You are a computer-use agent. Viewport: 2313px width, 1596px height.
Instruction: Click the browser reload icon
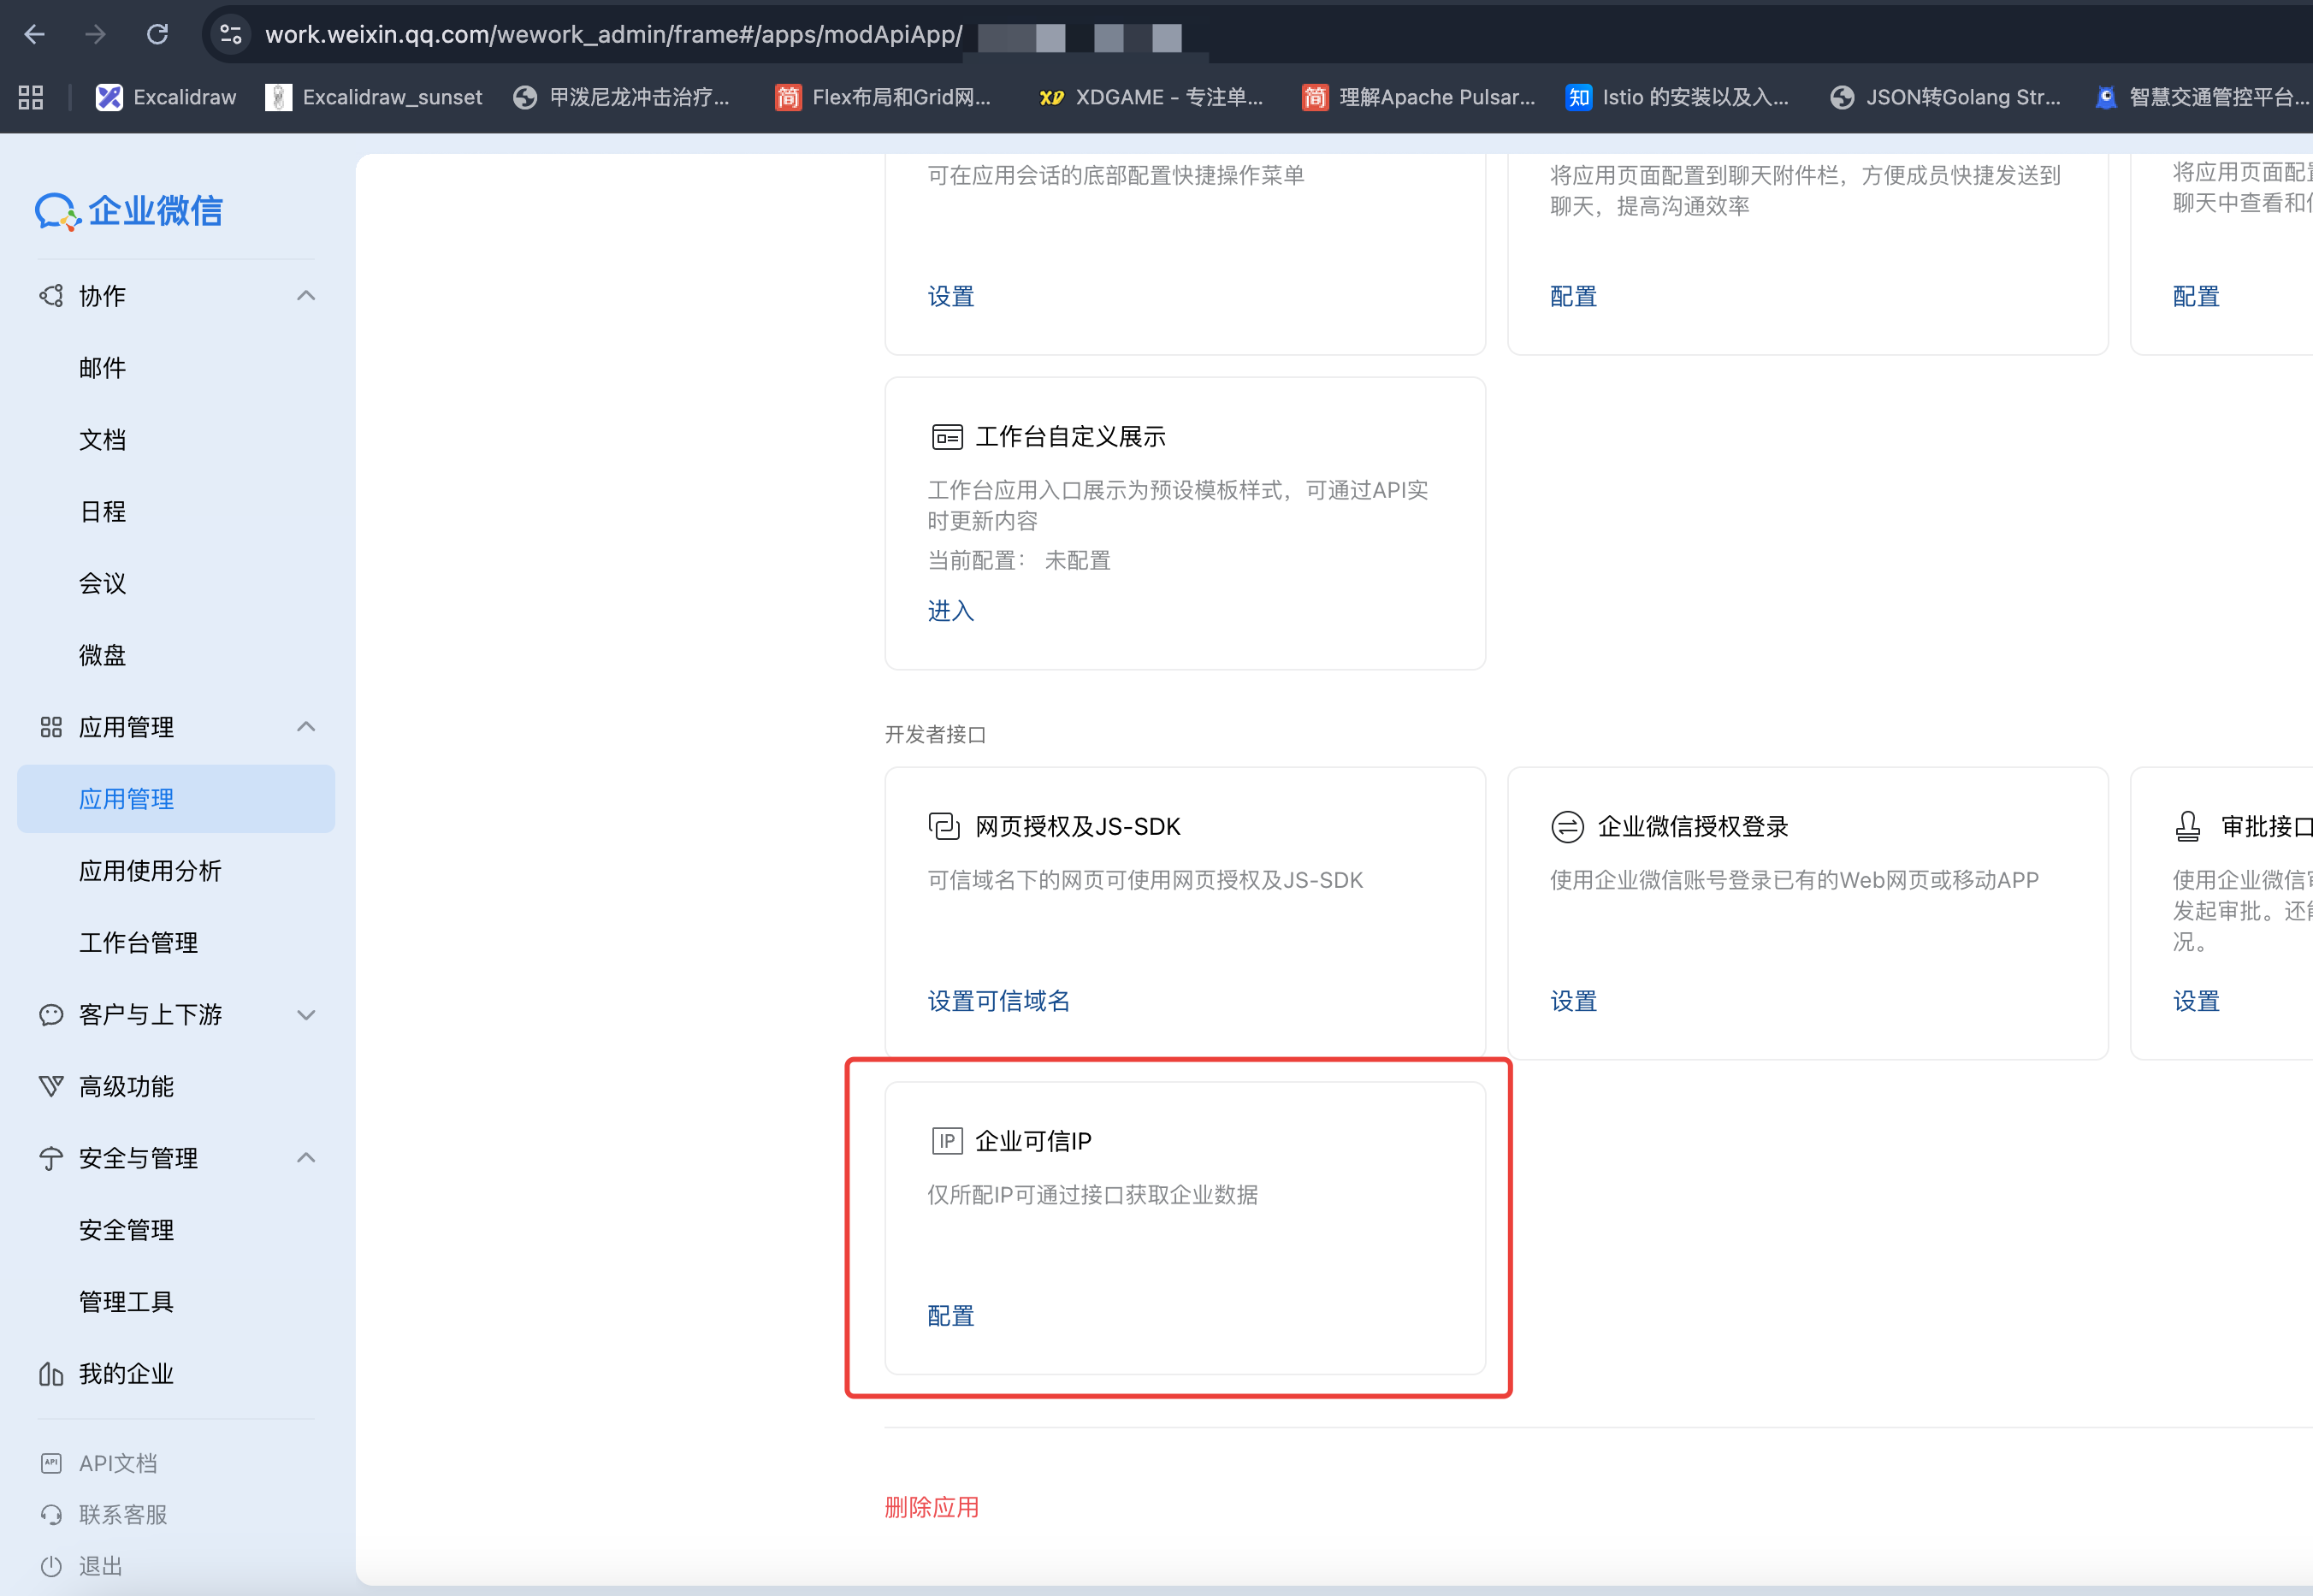pyautogui.click(x=157, y=33)
